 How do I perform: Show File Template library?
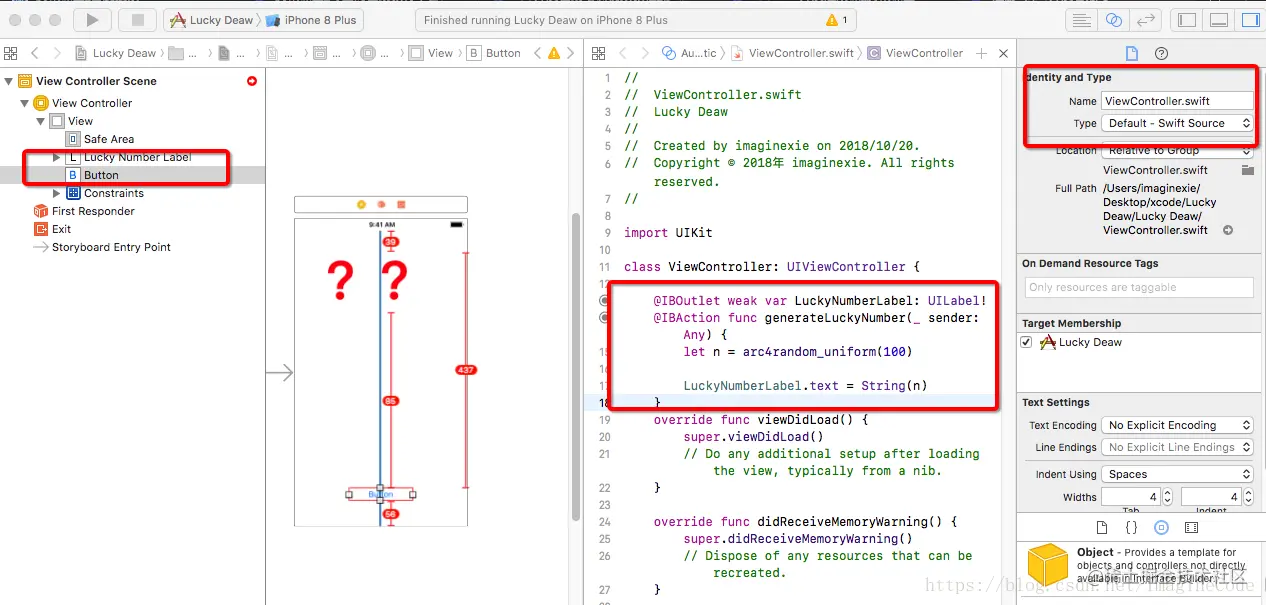tap(1102, 527)
